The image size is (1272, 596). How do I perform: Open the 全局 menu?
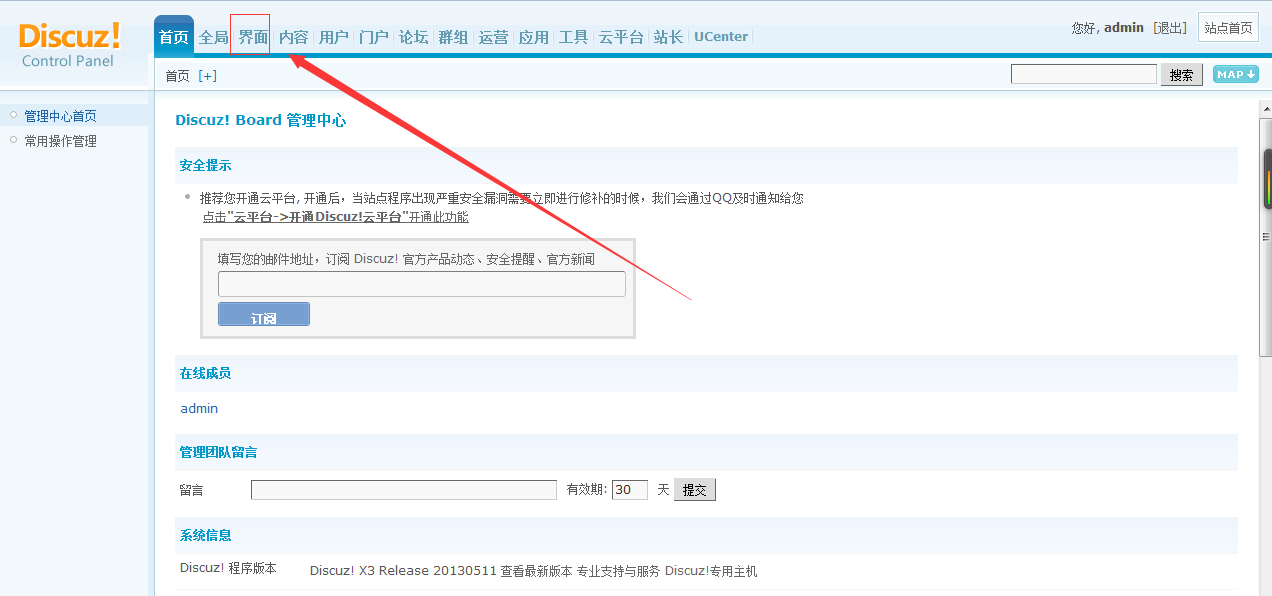point(213,37)
